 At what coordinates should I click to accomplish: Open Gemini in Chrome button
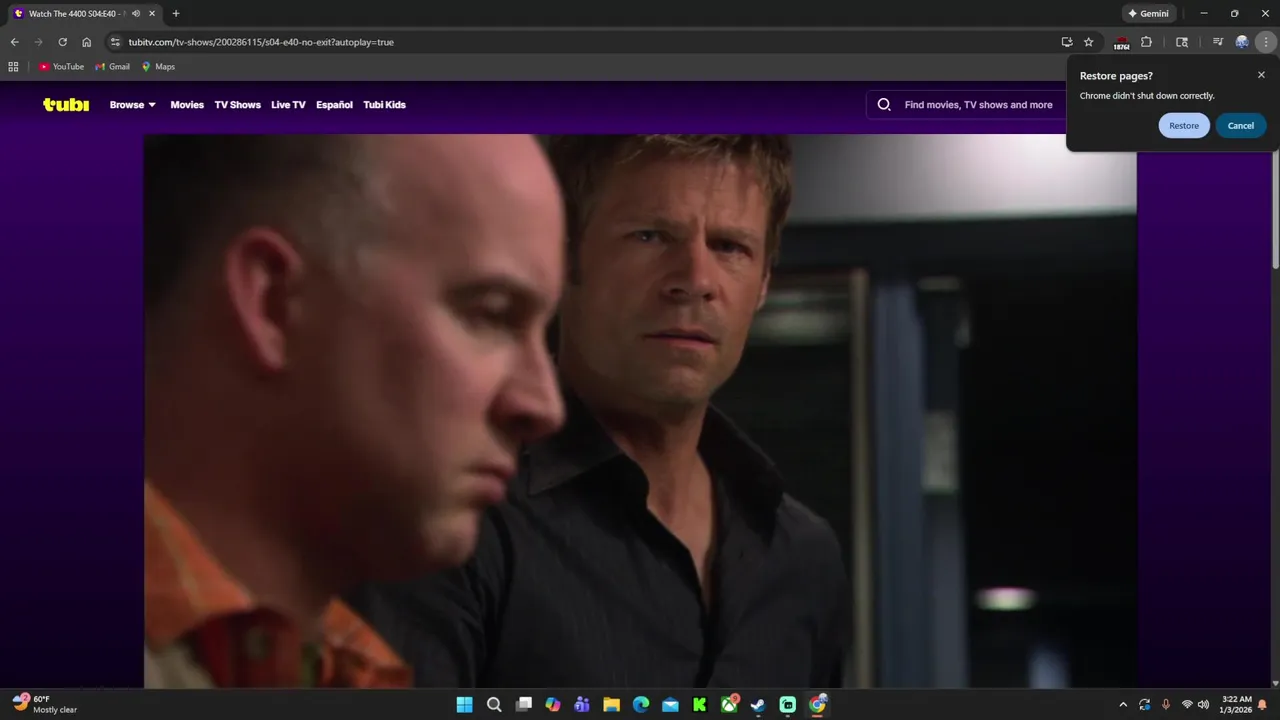(1148, 13)
